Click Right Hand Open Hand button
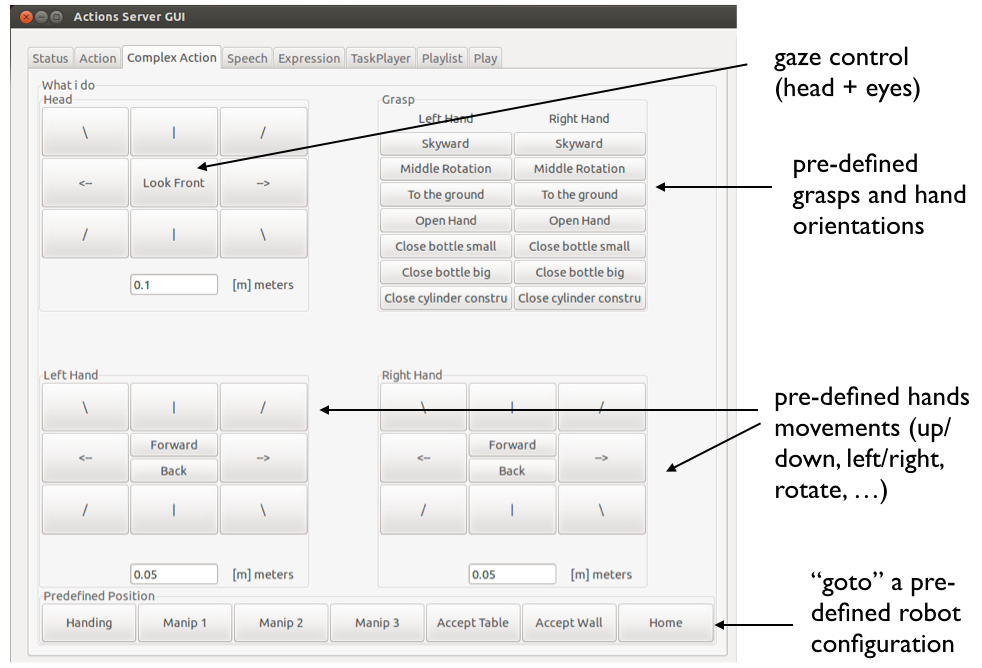This screenshot has height=668, width=982. pos(579,220)
